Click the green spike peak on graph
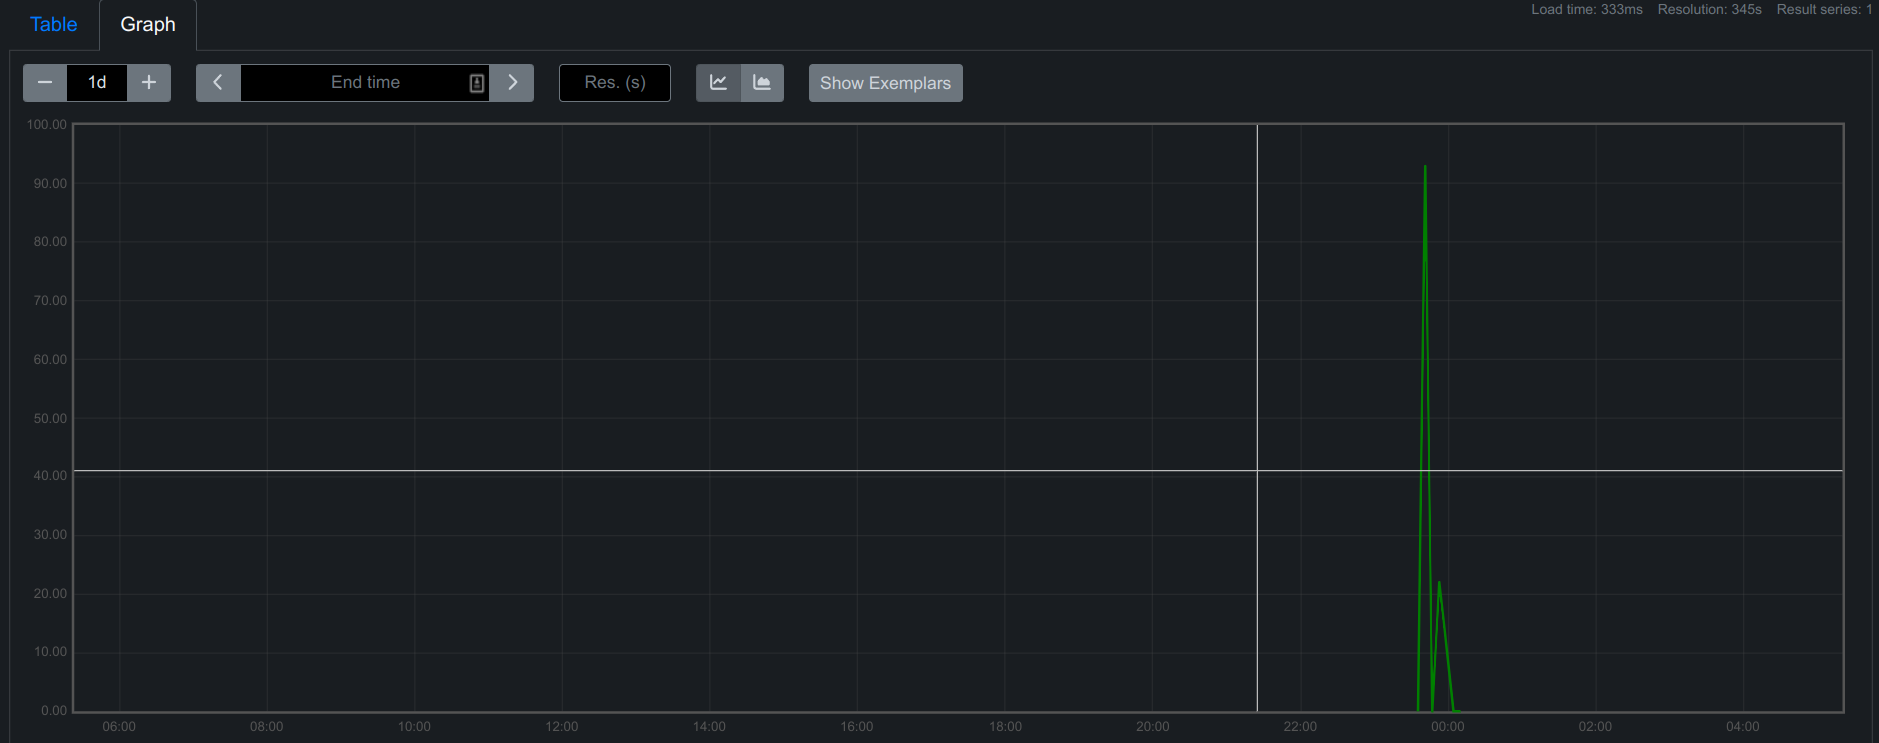This screenshot has height=743, width=1879. coord(1425,167)
